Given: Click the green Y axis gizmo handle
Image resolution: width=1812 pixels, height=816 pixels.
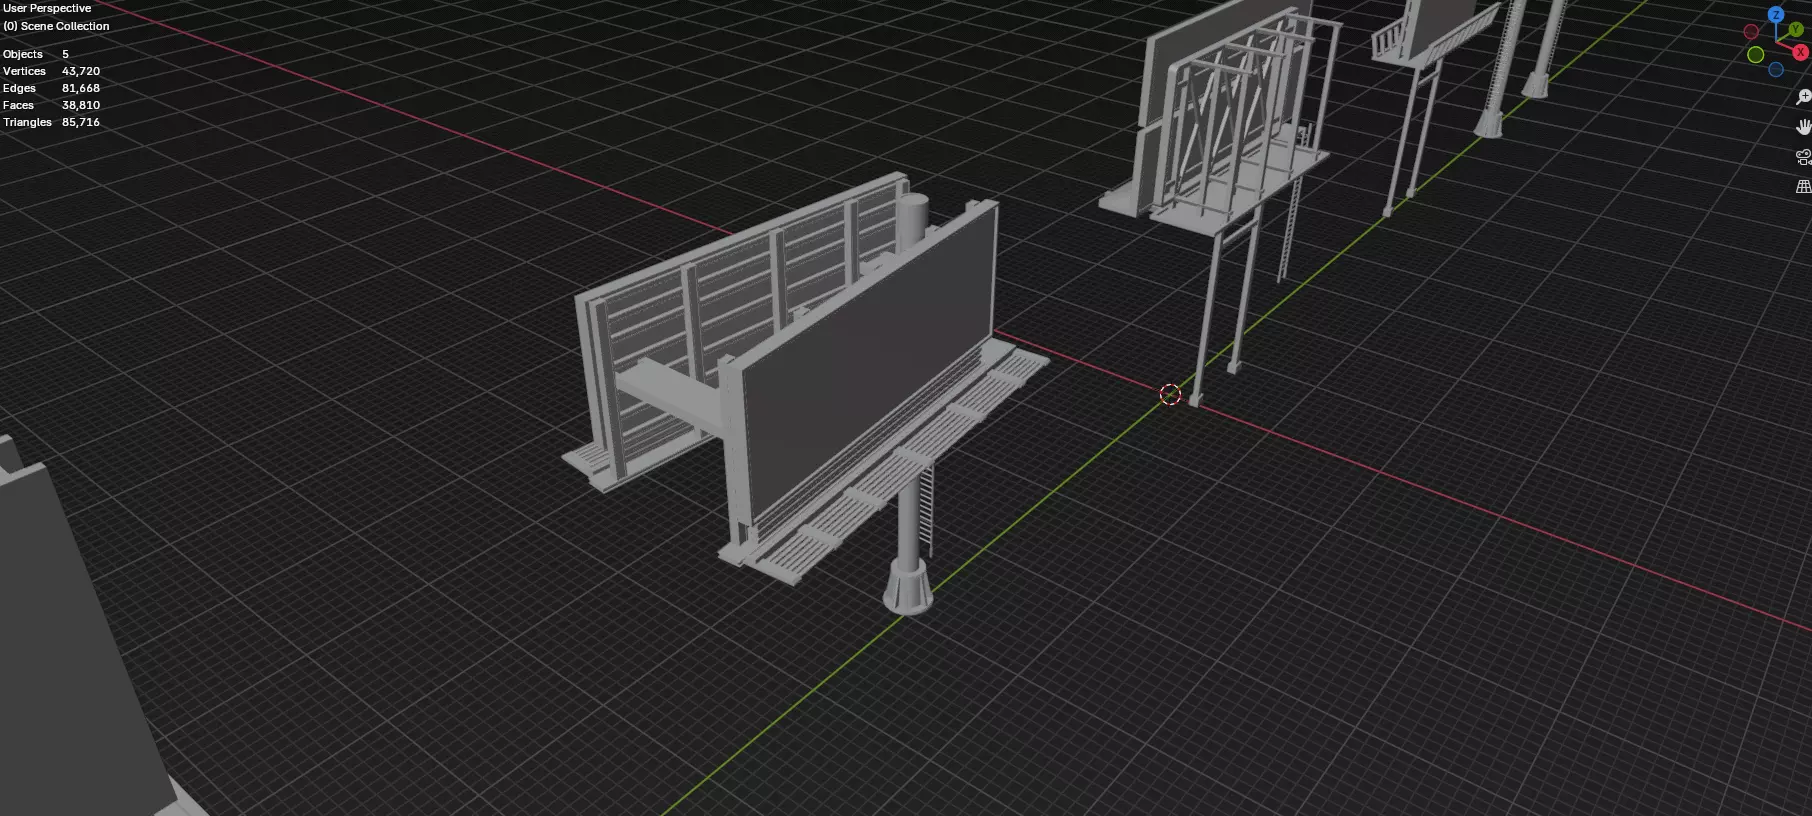Looking at the screenshot, I should pyautogui.click(x=1796, y=30).
